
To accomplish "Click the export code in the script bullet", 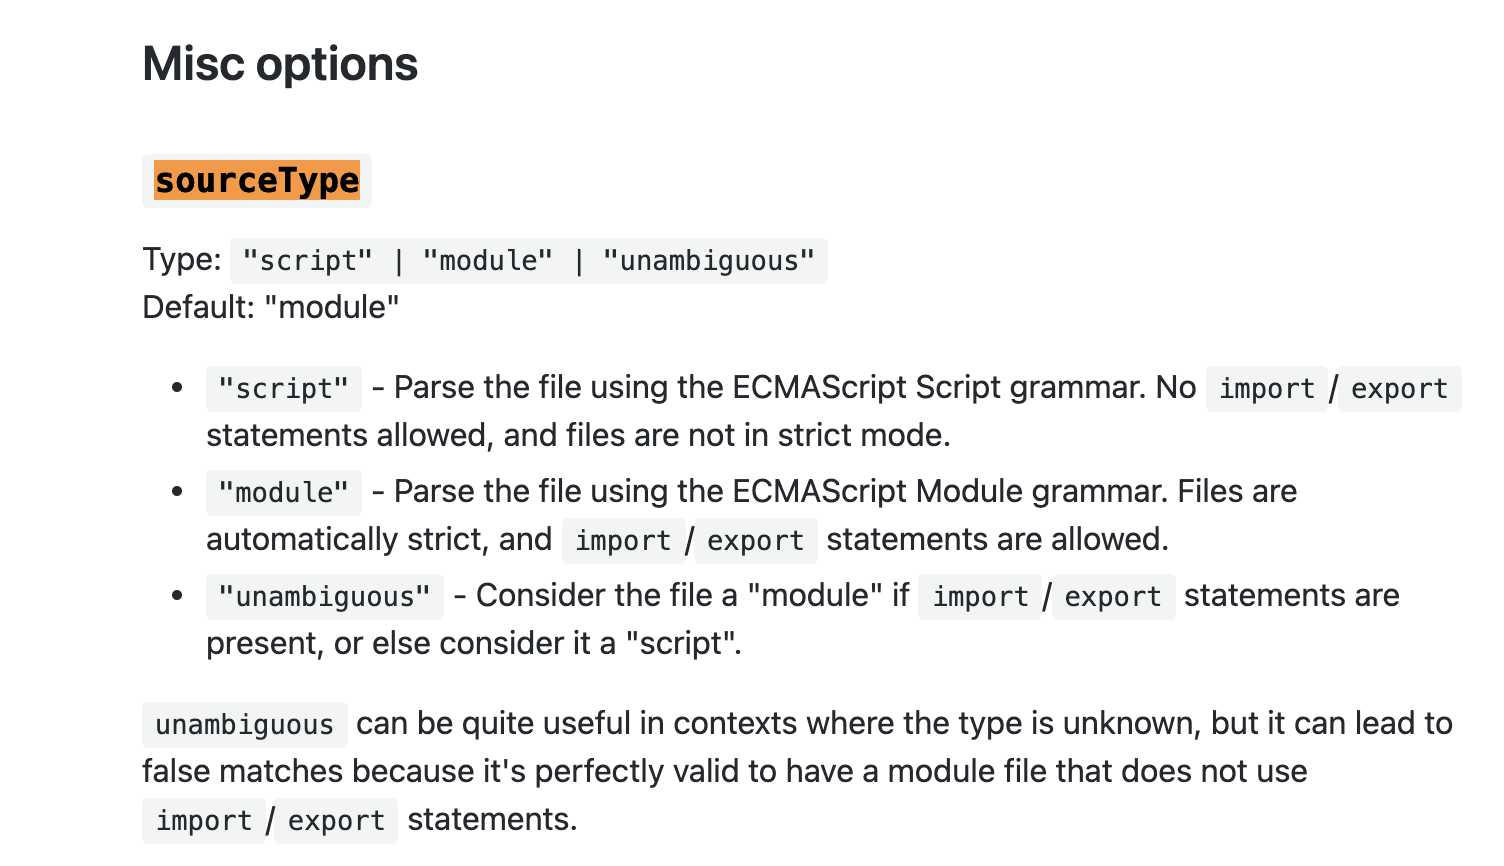I will point(1399,389).
